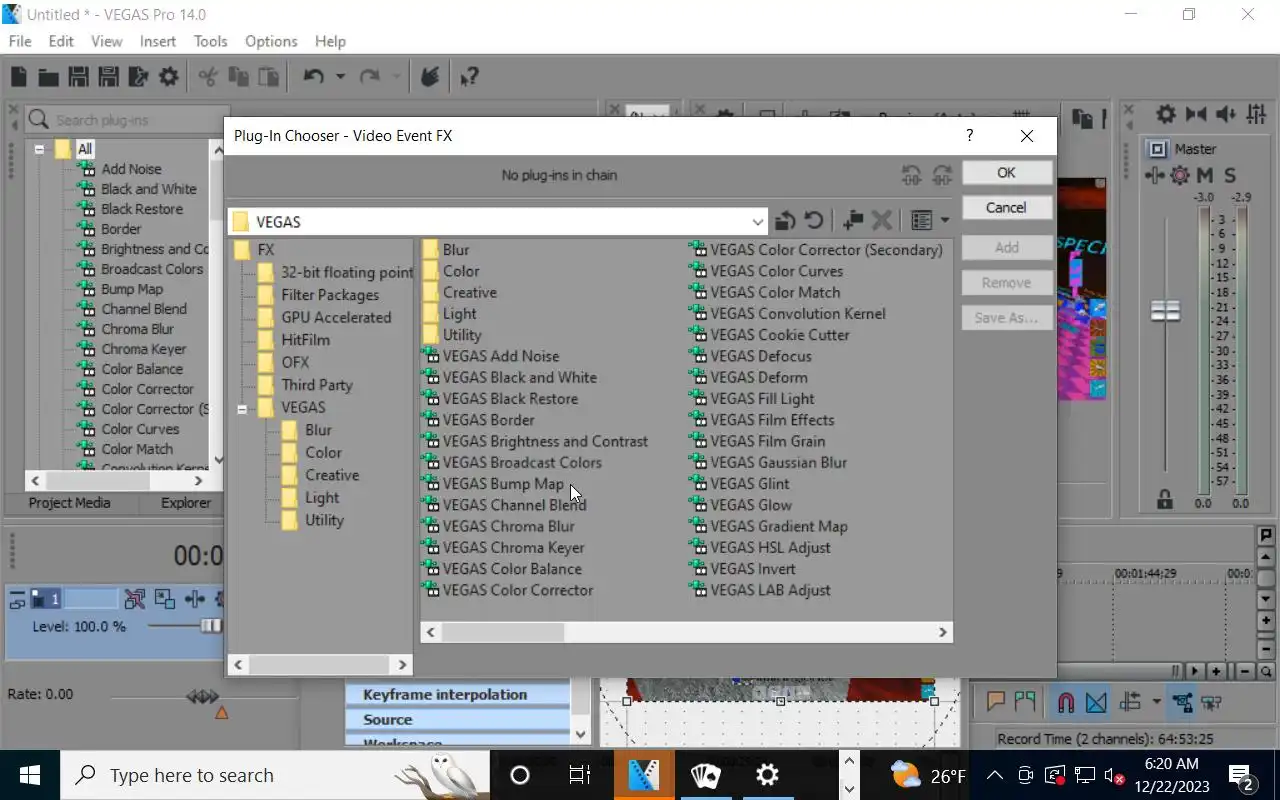Click the Rate slider triangle handle
This screenshot has height=800, width=1280.
pyautogui.click(x=222, y=713)
